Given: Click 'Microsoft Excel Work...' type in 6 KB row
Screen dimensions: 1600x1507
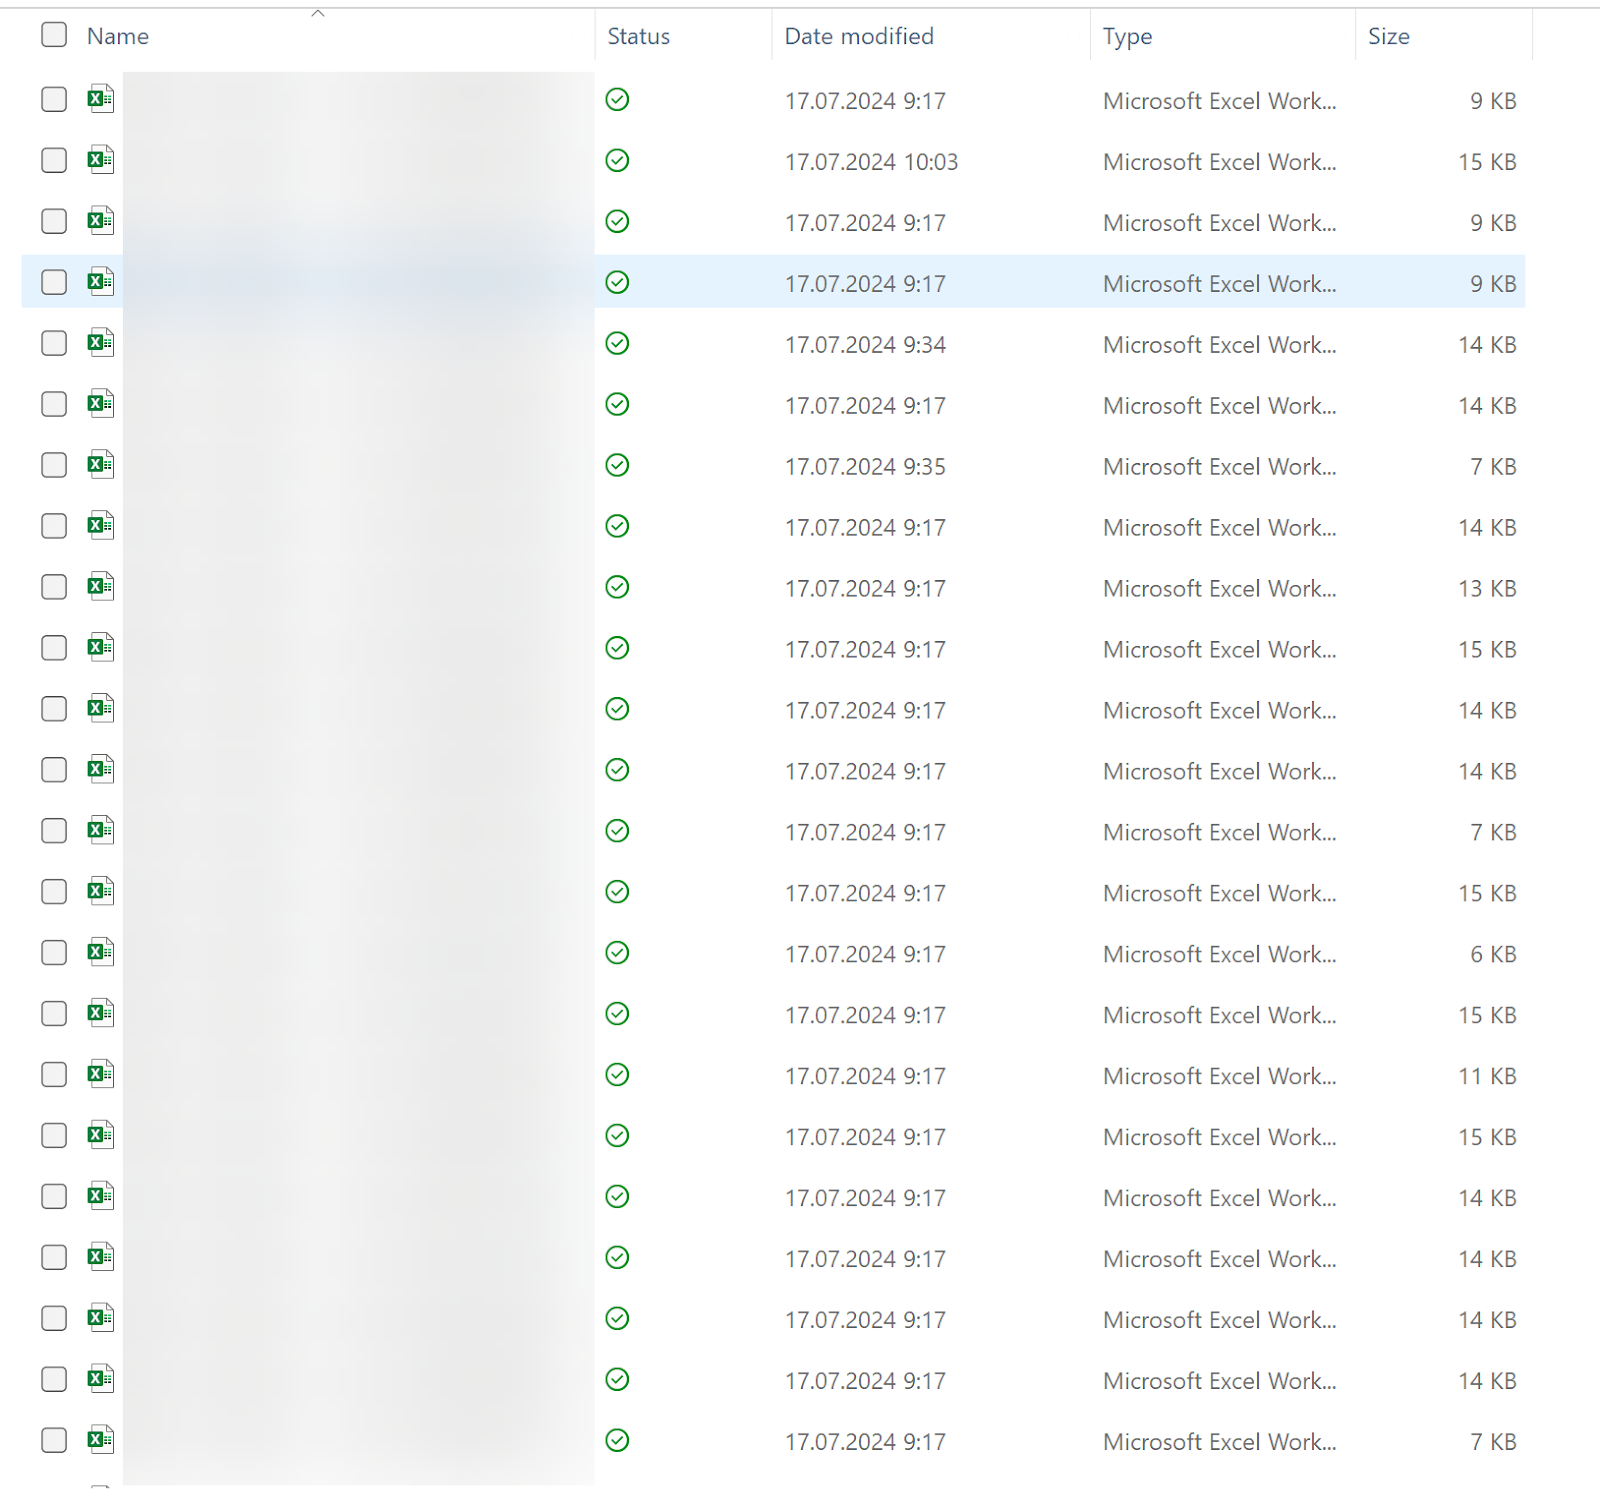Looking at the screenshot, I should click(x=1219, y=955).
